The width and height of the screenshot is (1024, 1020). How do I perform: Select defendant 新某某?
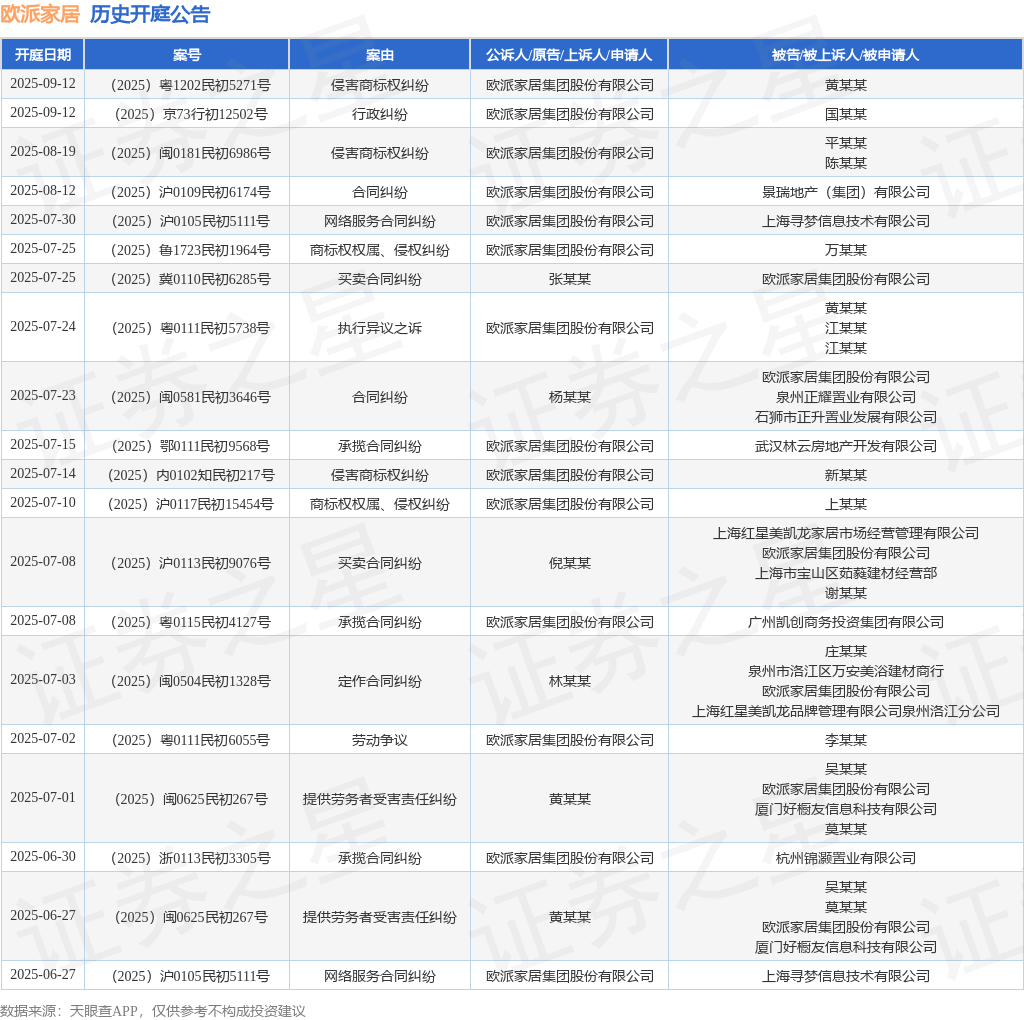[846, 475]
